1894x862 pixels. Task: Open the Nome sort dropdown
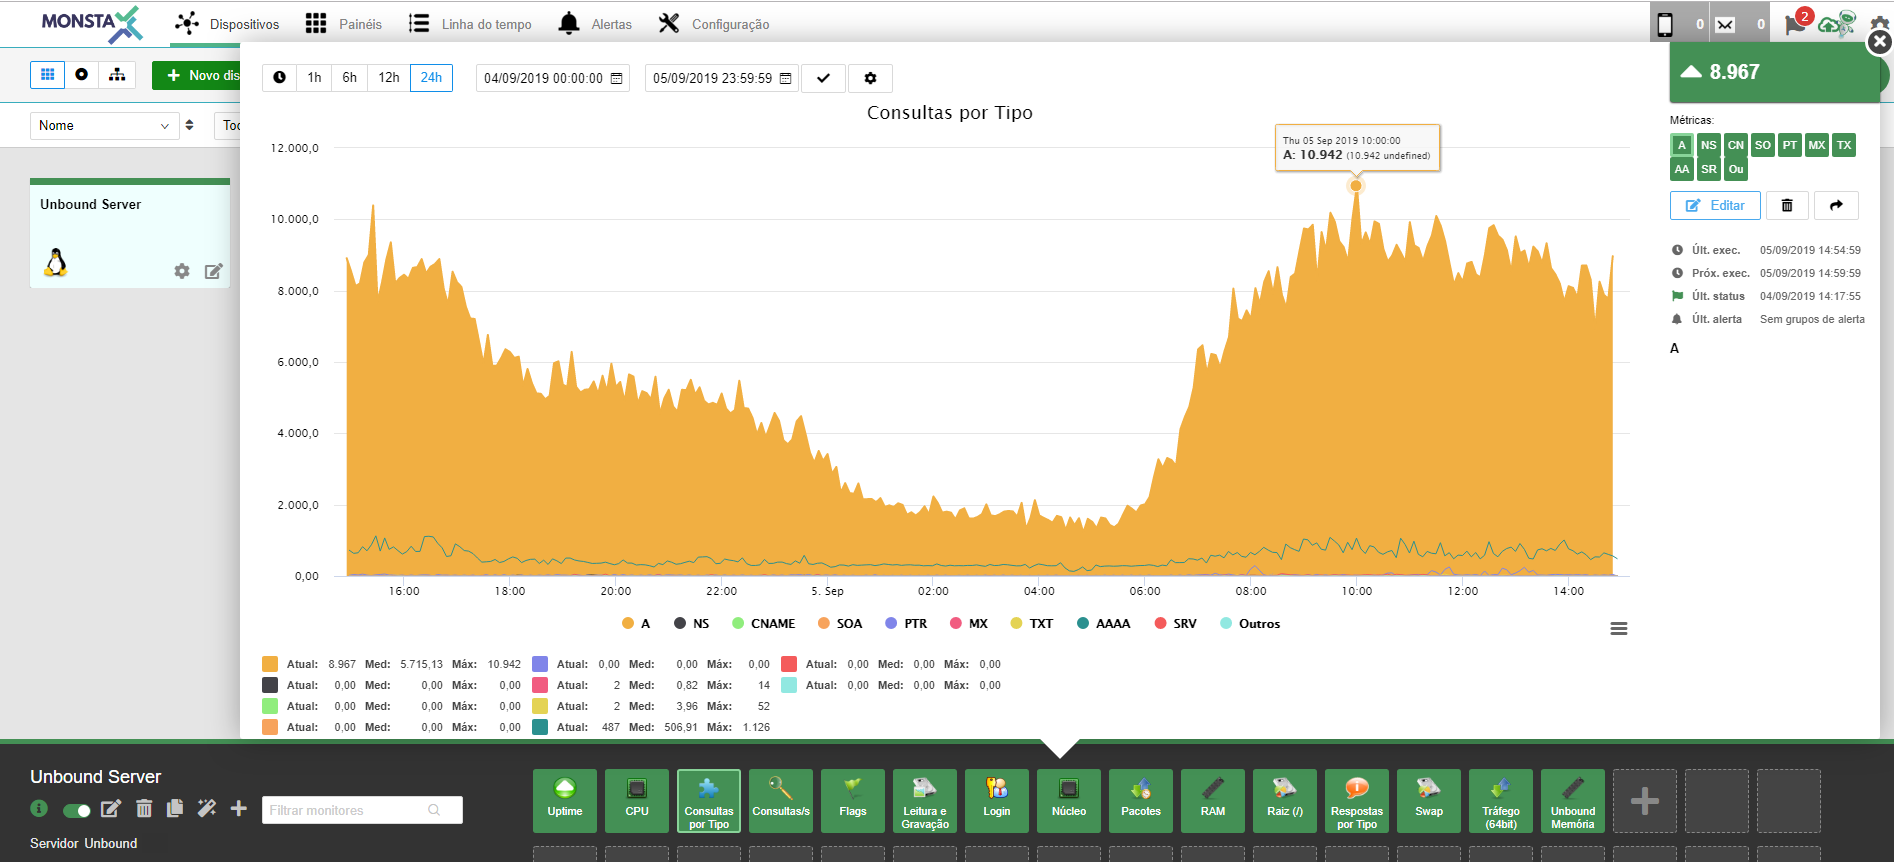tap(104, 126)
